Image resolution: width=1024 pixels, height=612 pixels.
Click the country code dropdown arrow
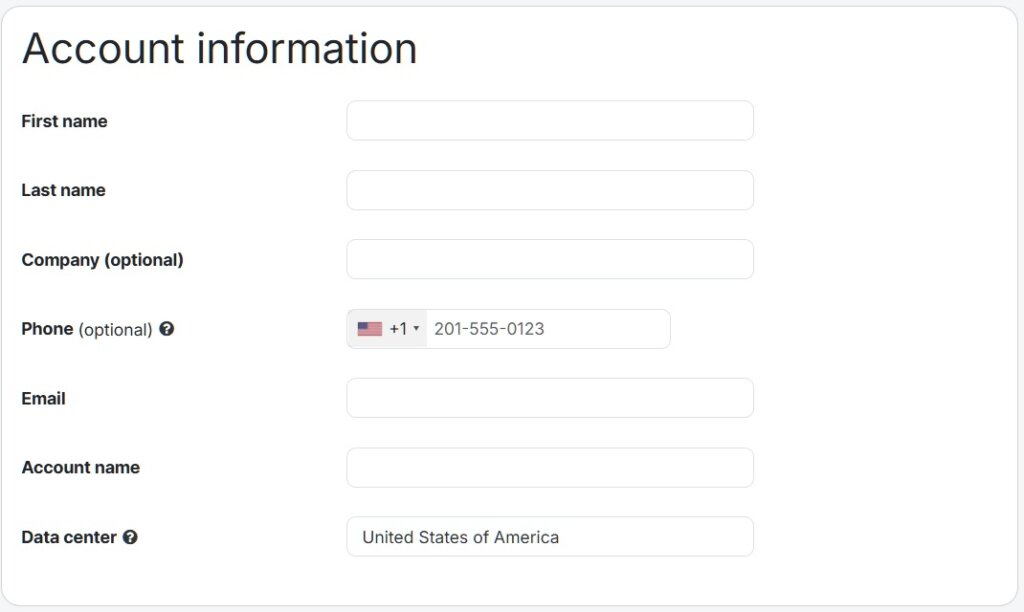416,329
